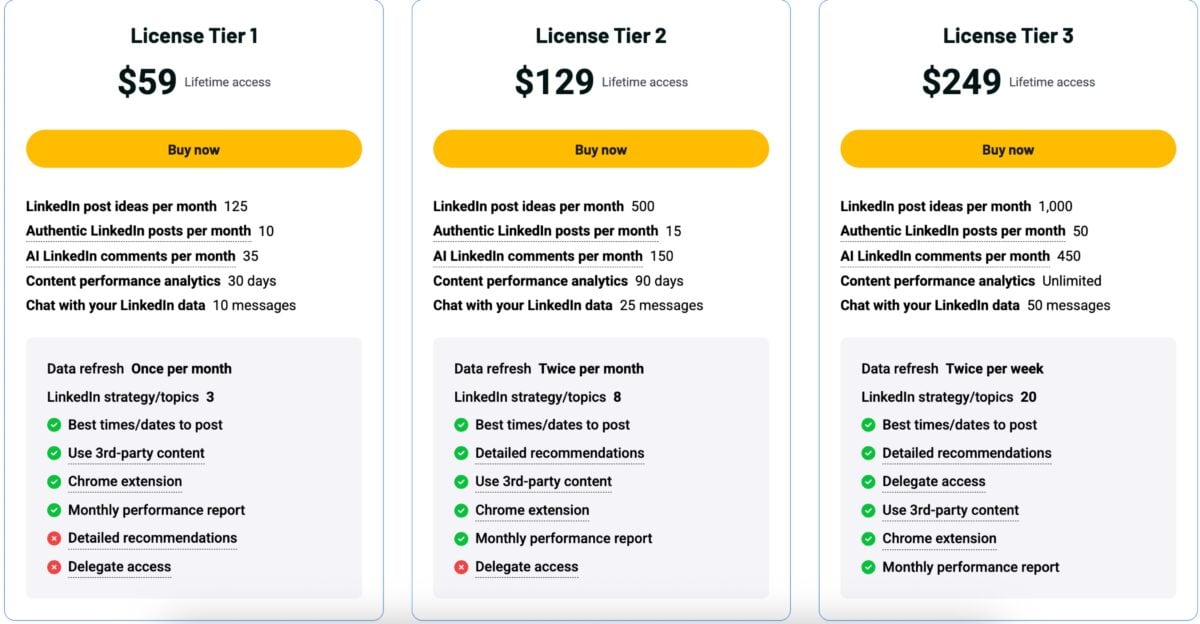Screen dimensions: 1200x624
Task: Click Tier 1 red X beside Delegate access
Action: tap(54, 567)
